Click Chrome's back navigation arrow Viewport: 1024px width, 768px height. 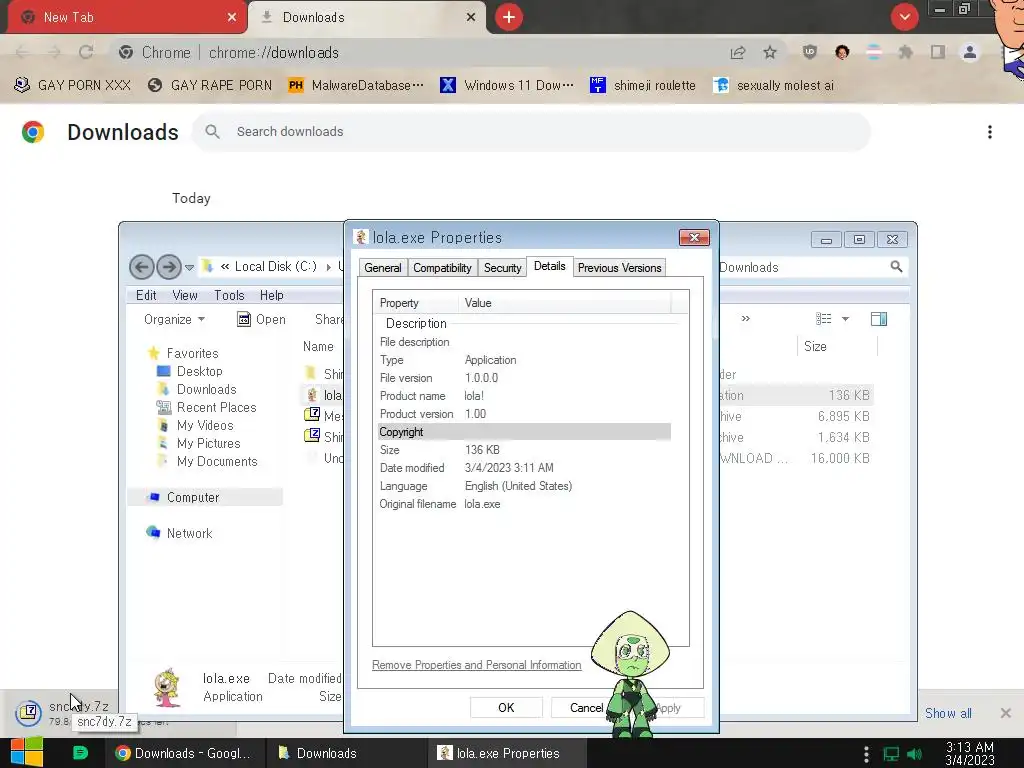click(22, 52)
